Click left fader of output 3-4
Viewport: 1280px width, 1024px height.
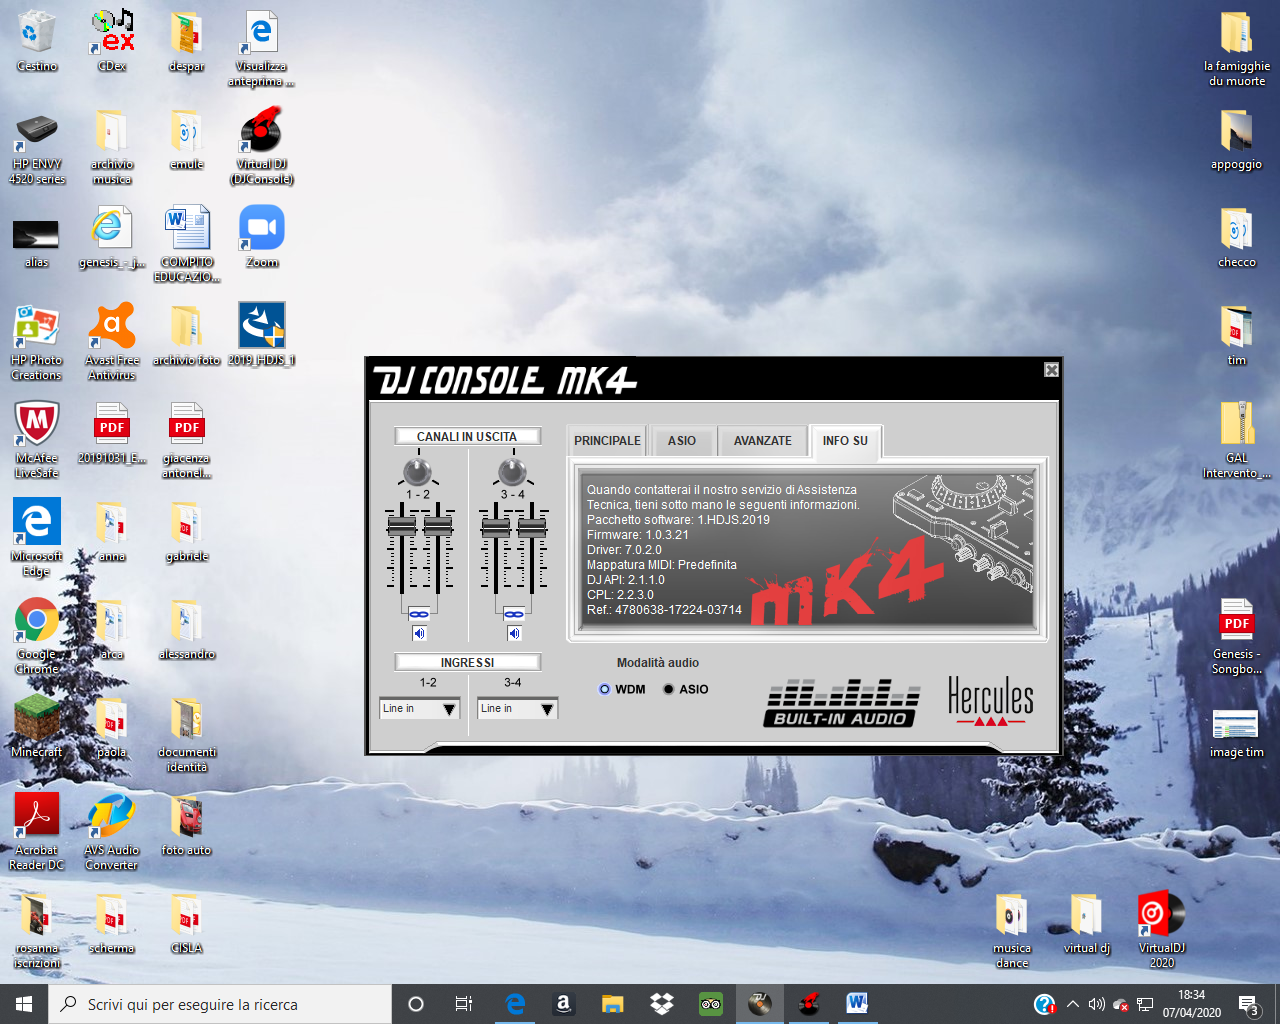[496, 526]
